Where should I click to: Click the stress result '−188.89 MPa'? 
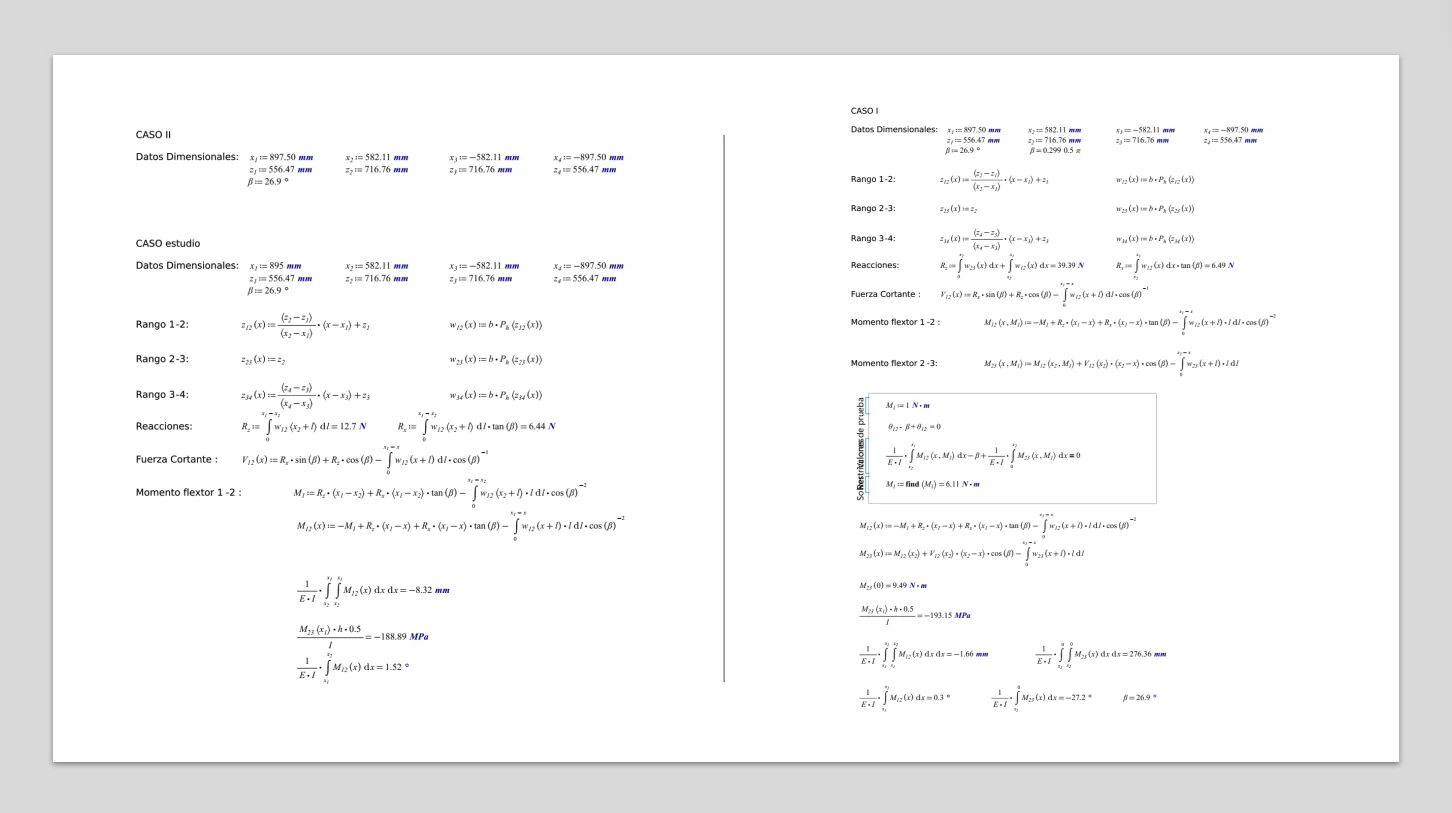tap(401, 636)
